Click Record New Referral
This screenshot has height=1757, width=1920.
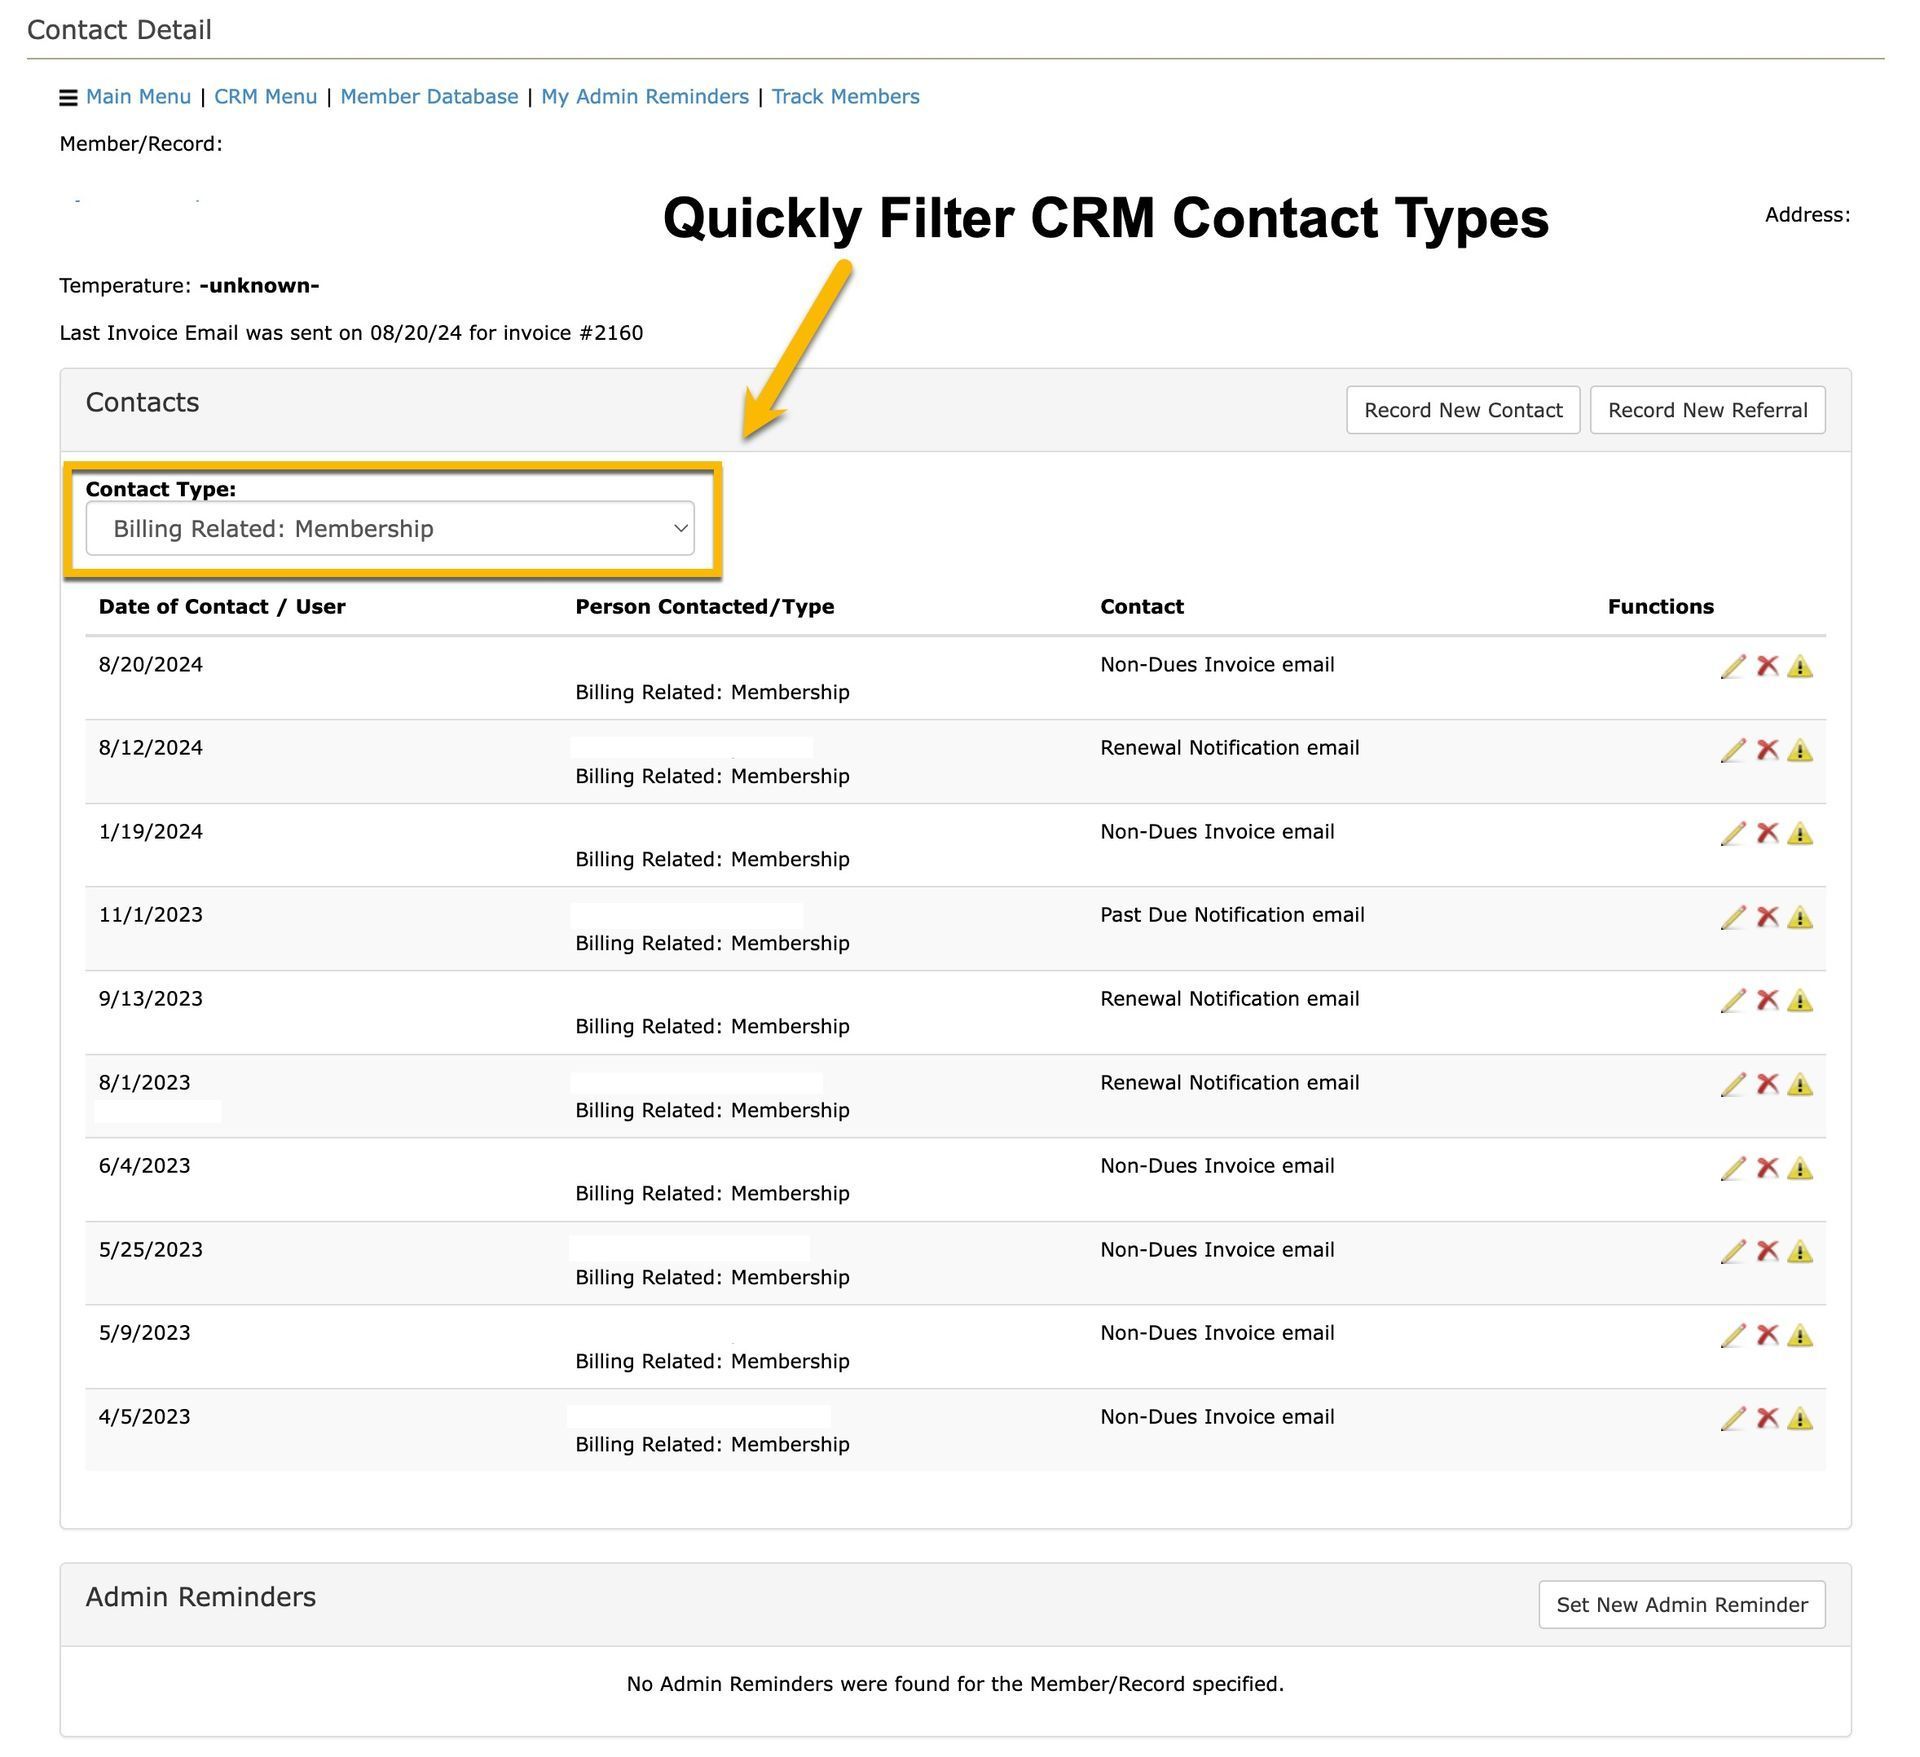click(x=1707, y=410)
